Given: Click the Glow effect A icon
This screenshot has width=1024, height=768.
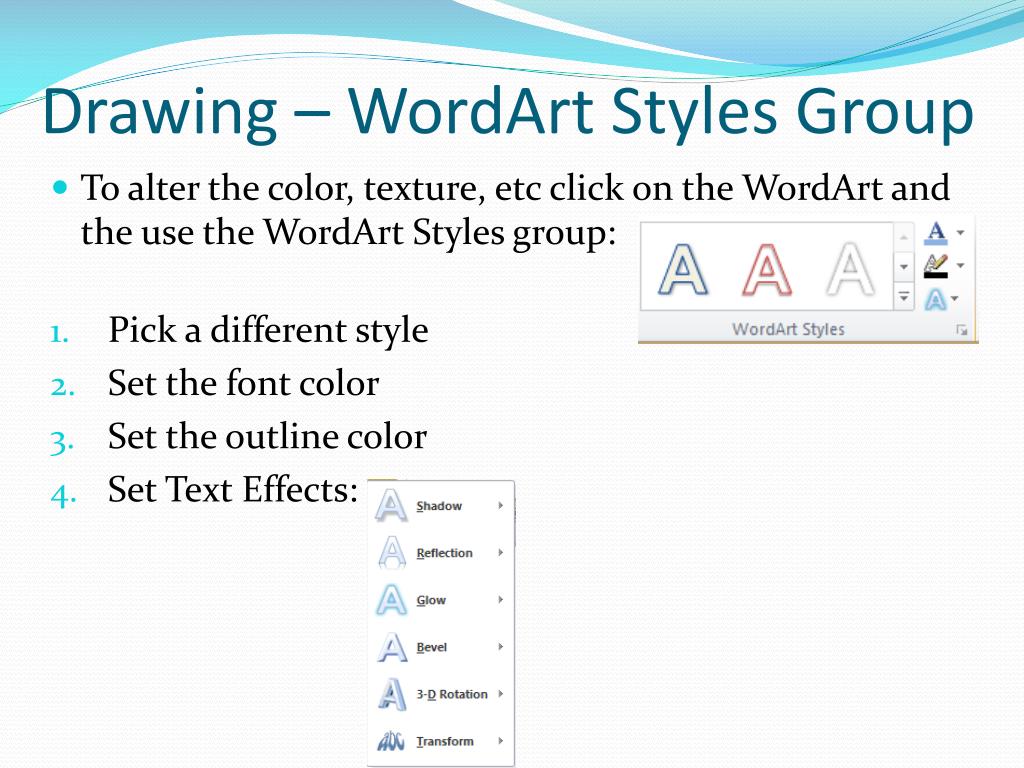Looking at the screenshot, I should [392, 600].
